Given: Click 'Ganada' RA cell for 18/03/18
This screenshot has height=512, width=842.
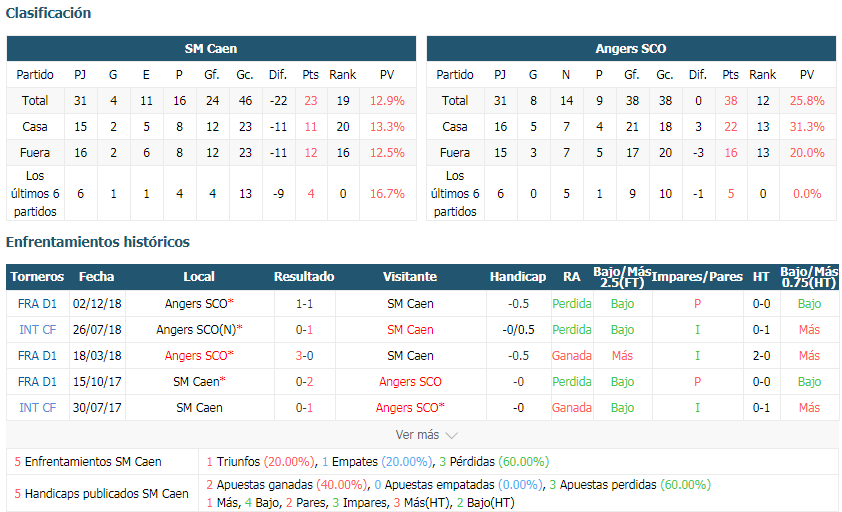Looking at the screenshot, I should 572,356.
